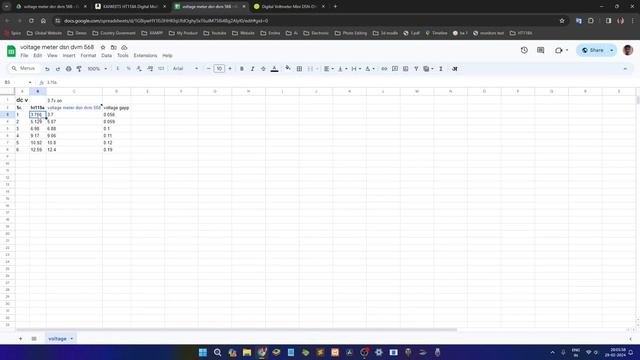Open the View menu
Image resolution: width=640 pixels, height=360 pixels.
[52, 56]
